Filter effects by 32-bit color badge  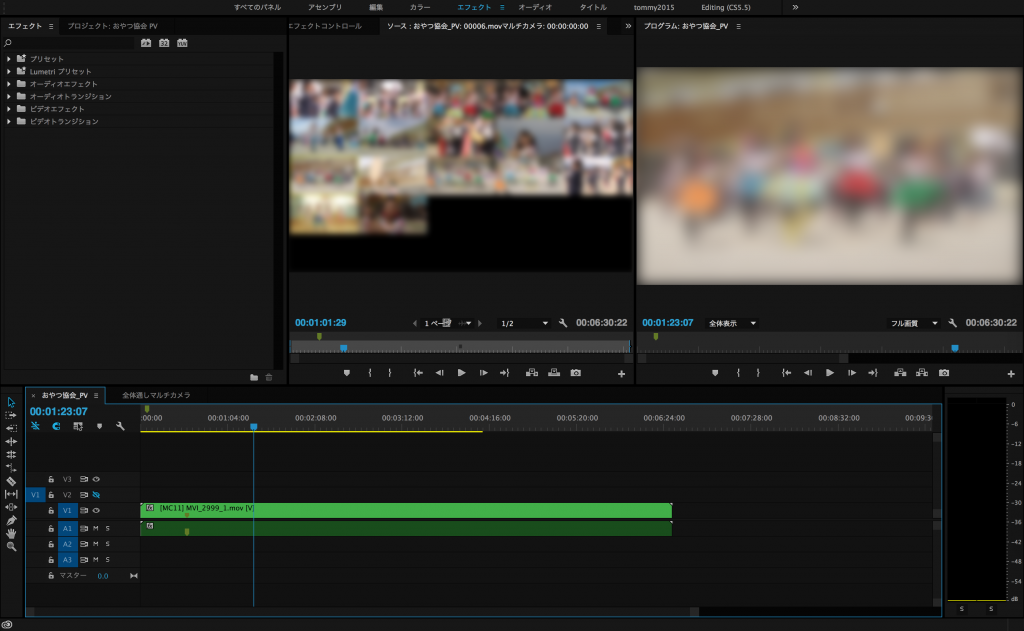(164, 43)
